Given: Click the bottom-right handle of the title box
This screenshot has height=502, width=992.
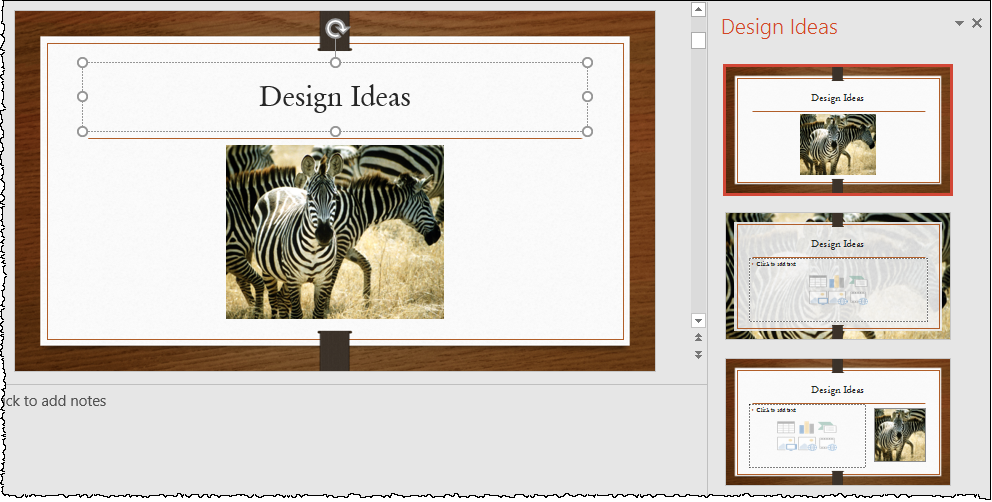Looking at the screenshot, I should [587, 131].
